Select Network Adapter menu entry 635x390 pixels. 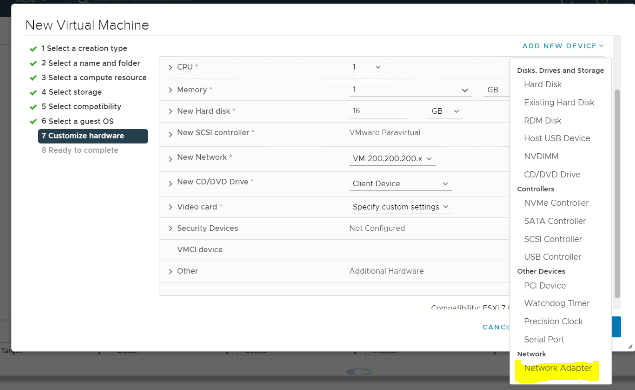click(x=558, y=368)
